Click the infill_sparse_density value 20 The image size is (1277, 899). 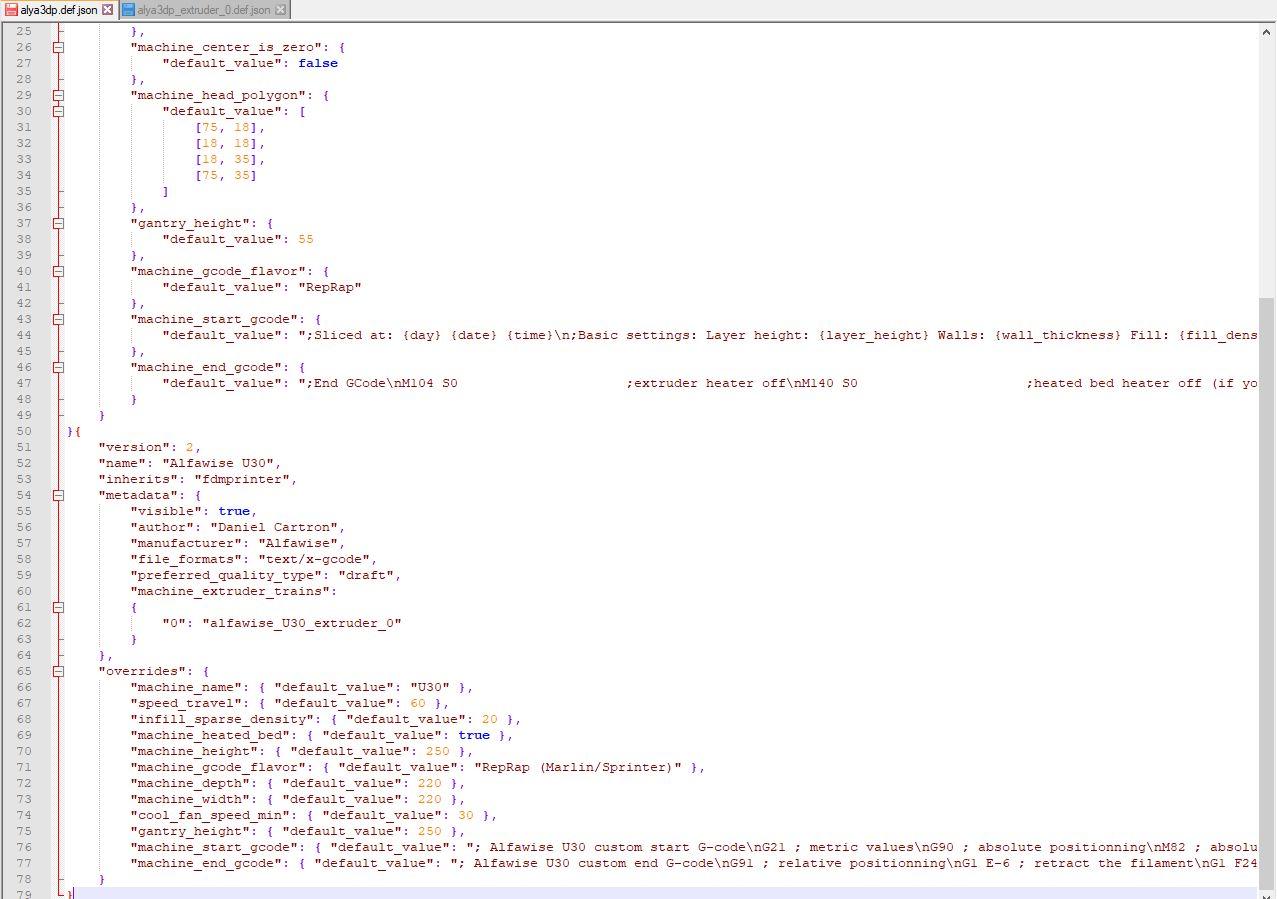tap(490, 719)
